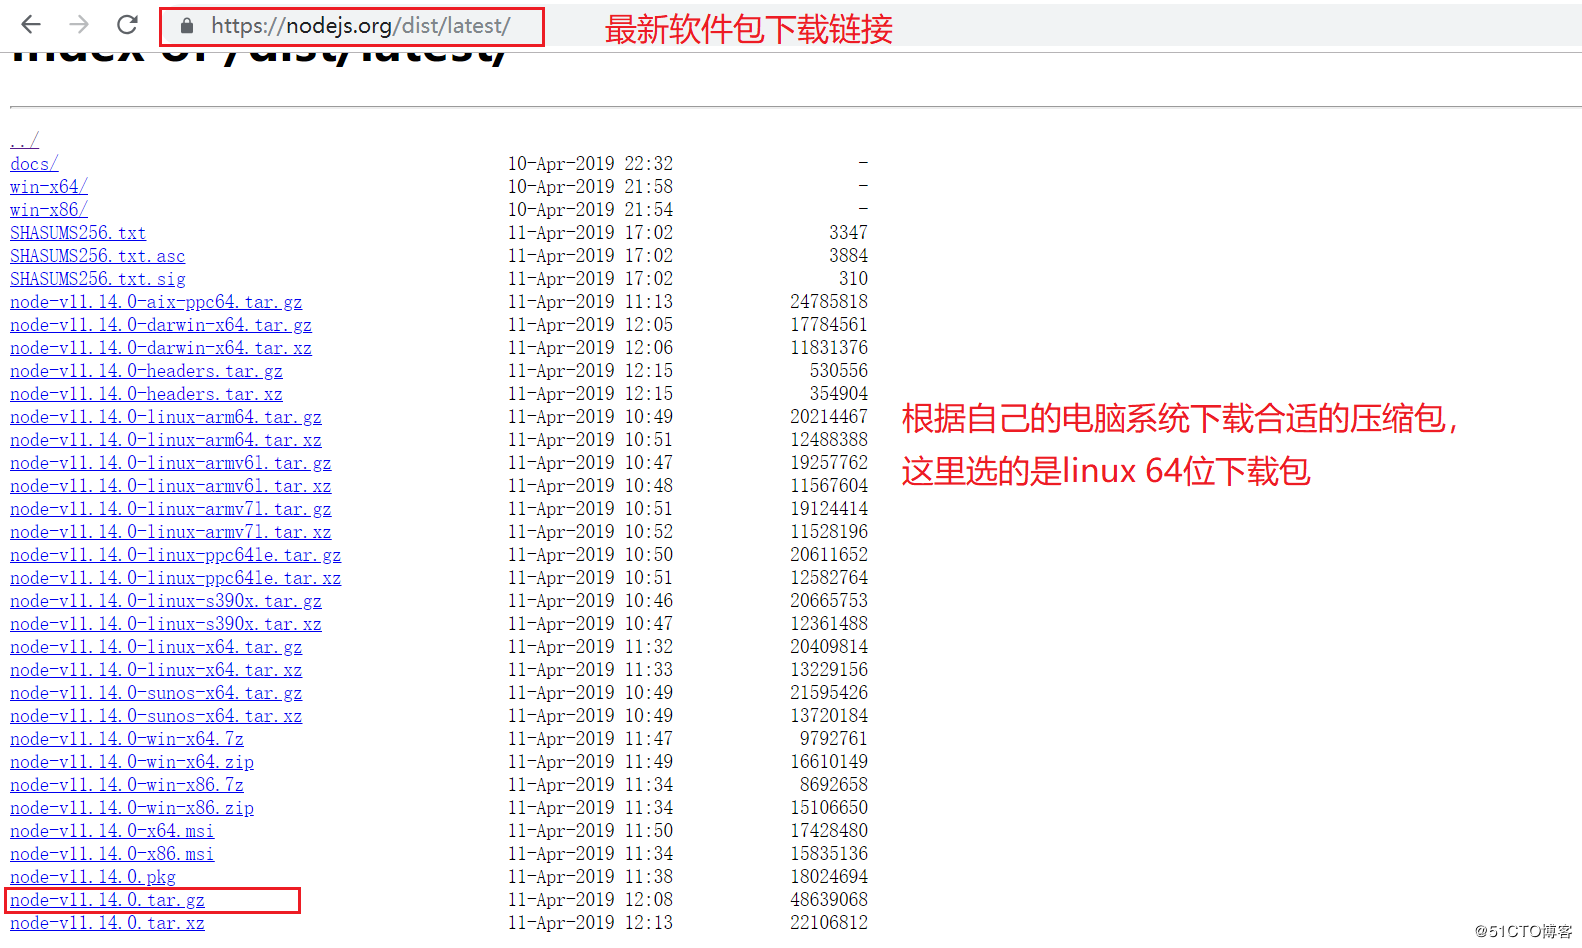
Task: Click the browser forward arrow
Action: [x=79, y=25]
